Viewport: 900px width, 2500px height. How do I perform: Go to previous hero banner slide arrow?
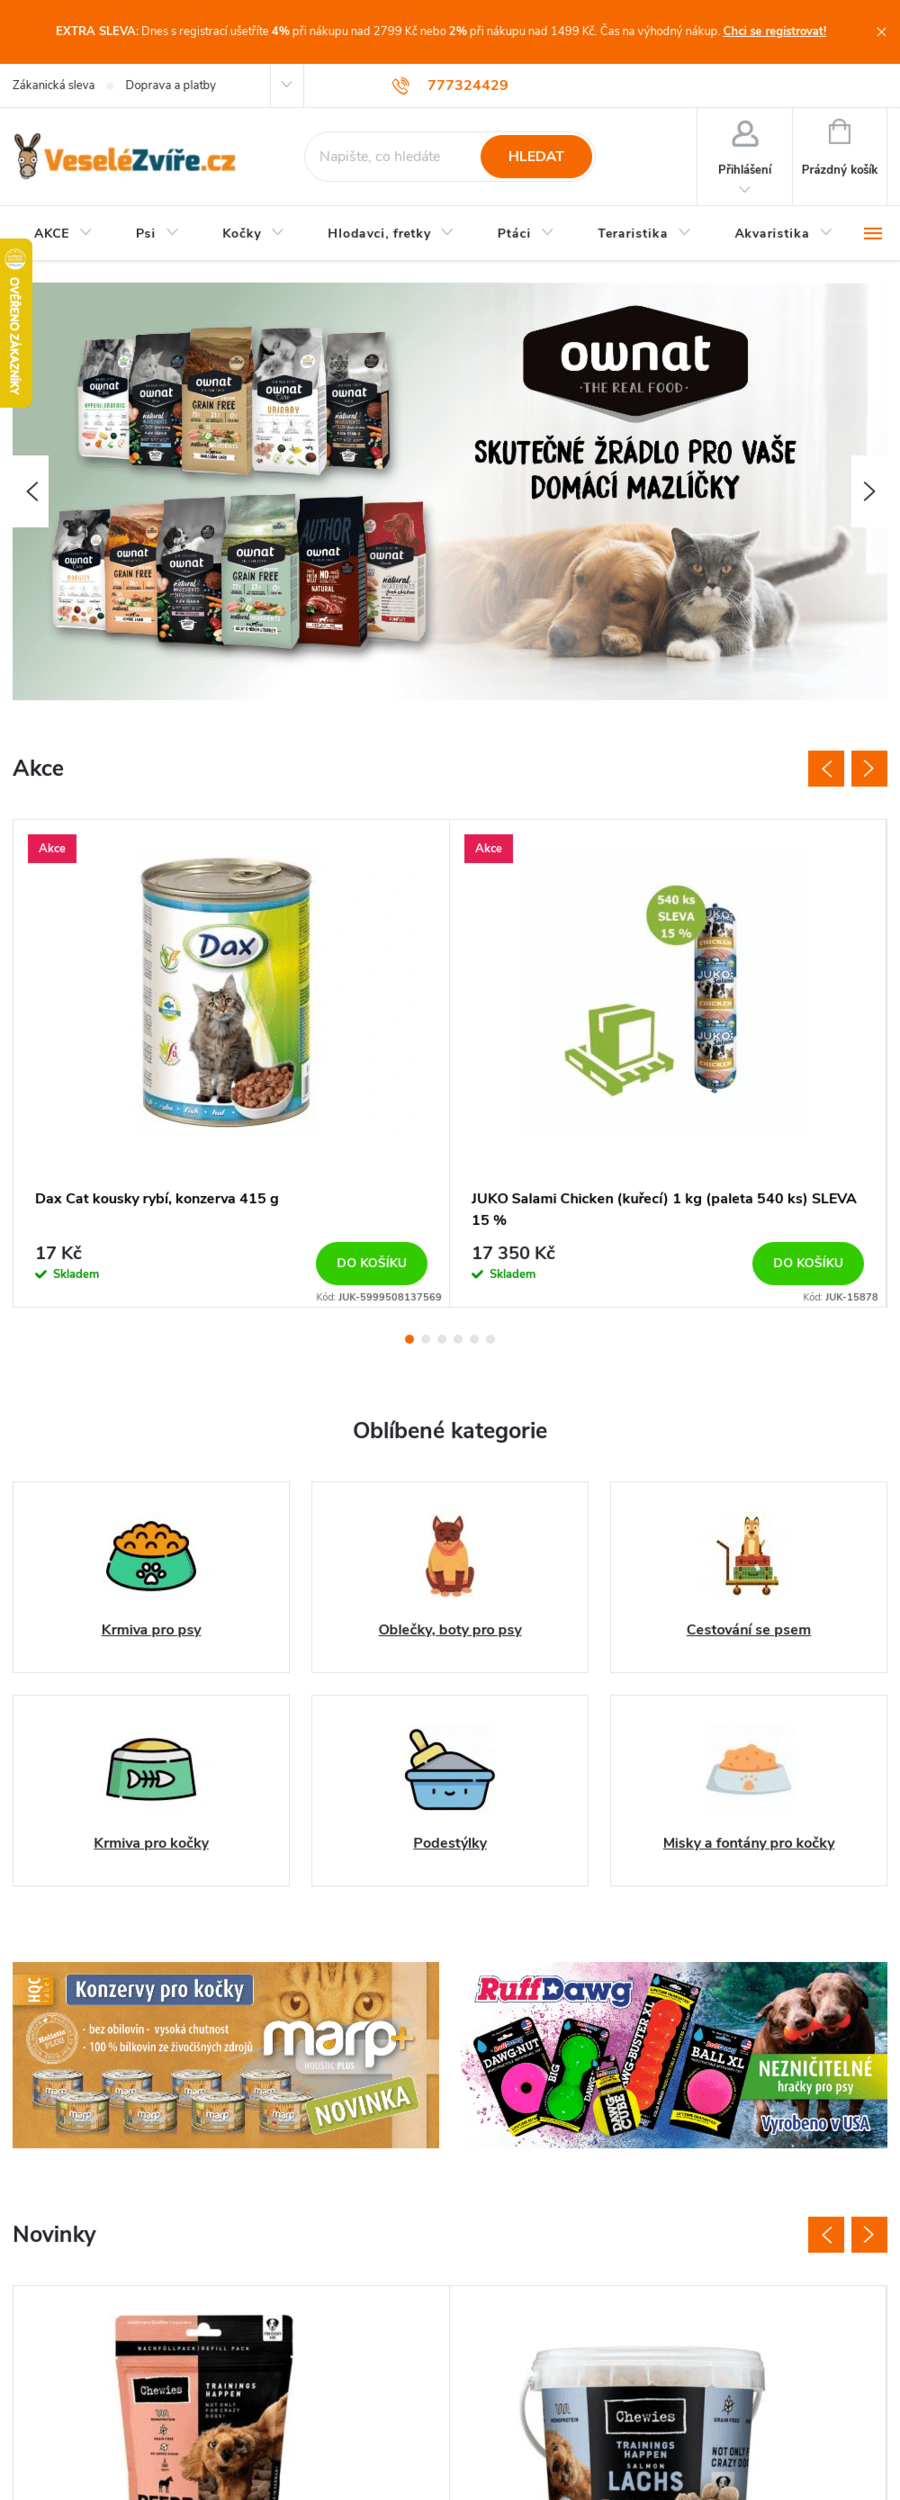coord(31,491)
